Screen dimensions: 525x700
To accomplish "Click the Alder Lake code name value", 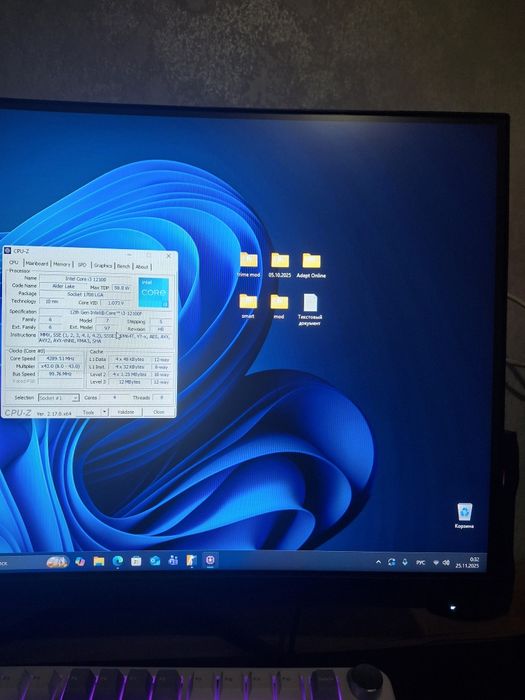I will click(63, 286).
